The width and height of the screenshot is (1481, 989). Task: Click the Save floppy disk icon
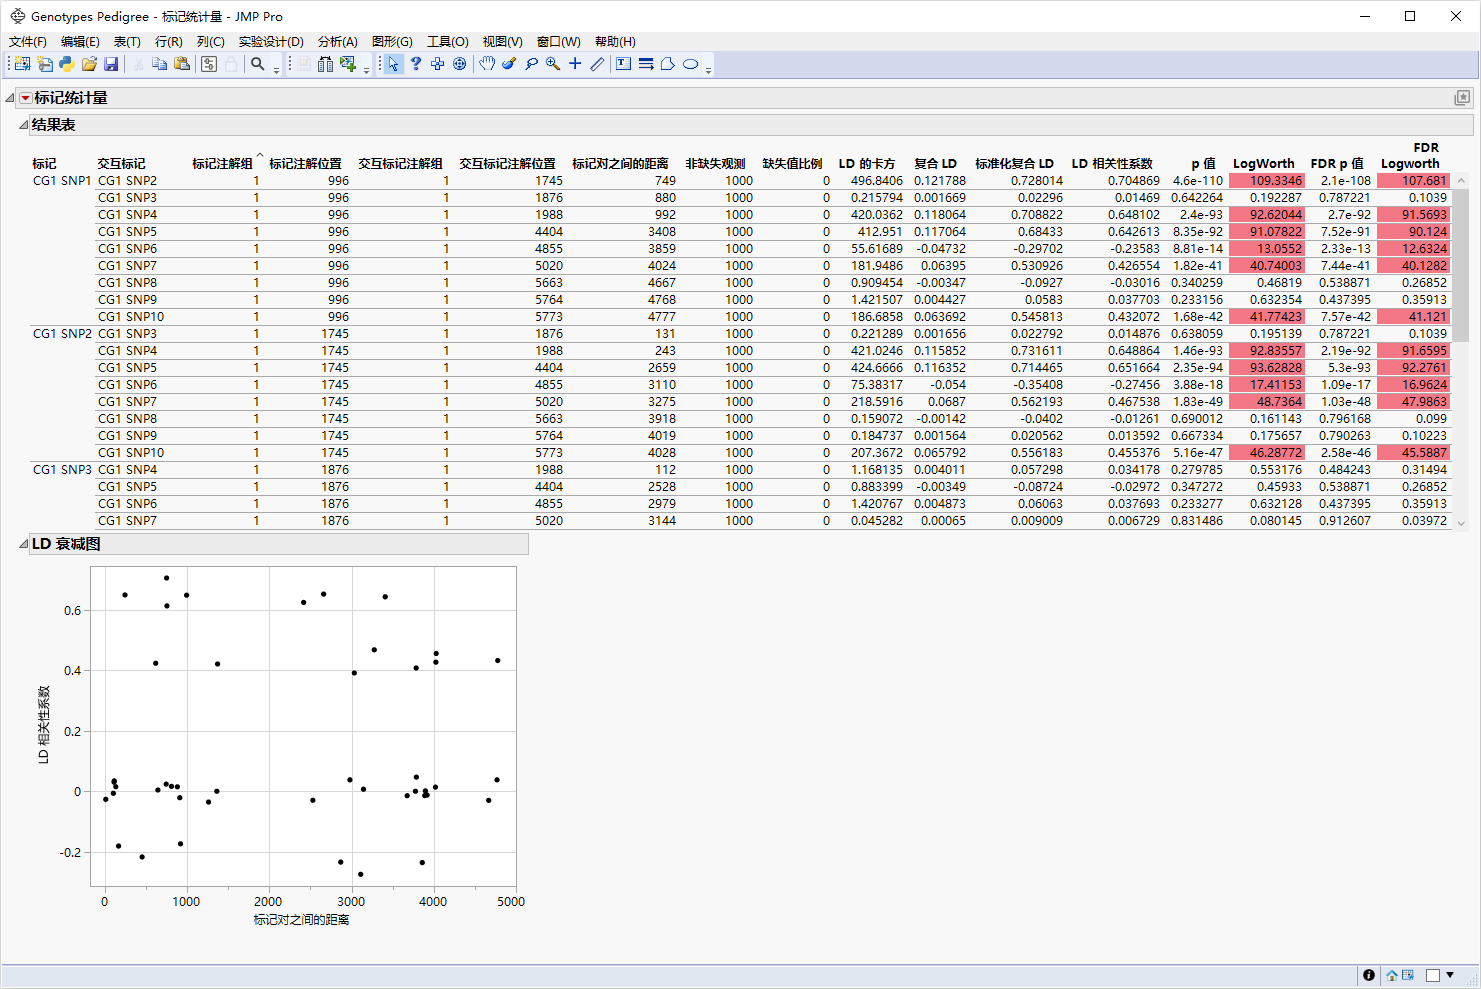(111, 64)
